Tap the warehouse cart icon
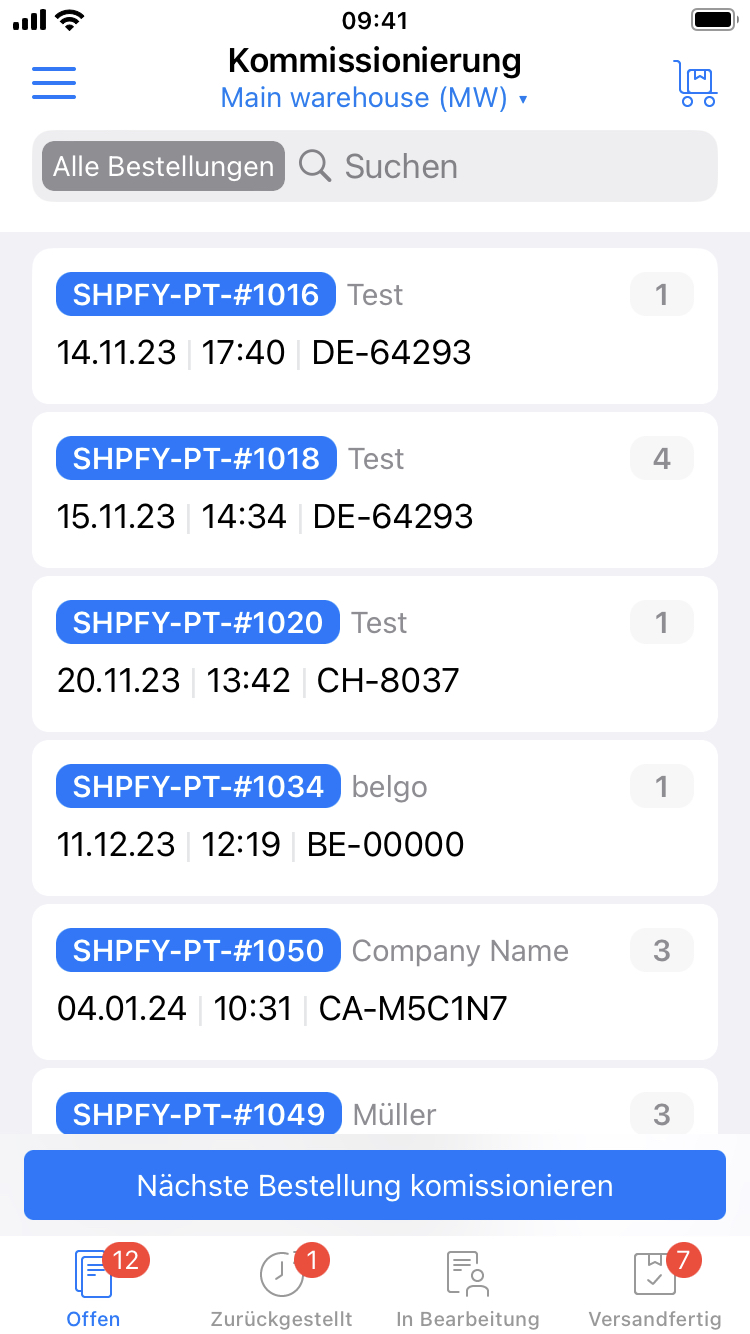 tap(696, 83)
